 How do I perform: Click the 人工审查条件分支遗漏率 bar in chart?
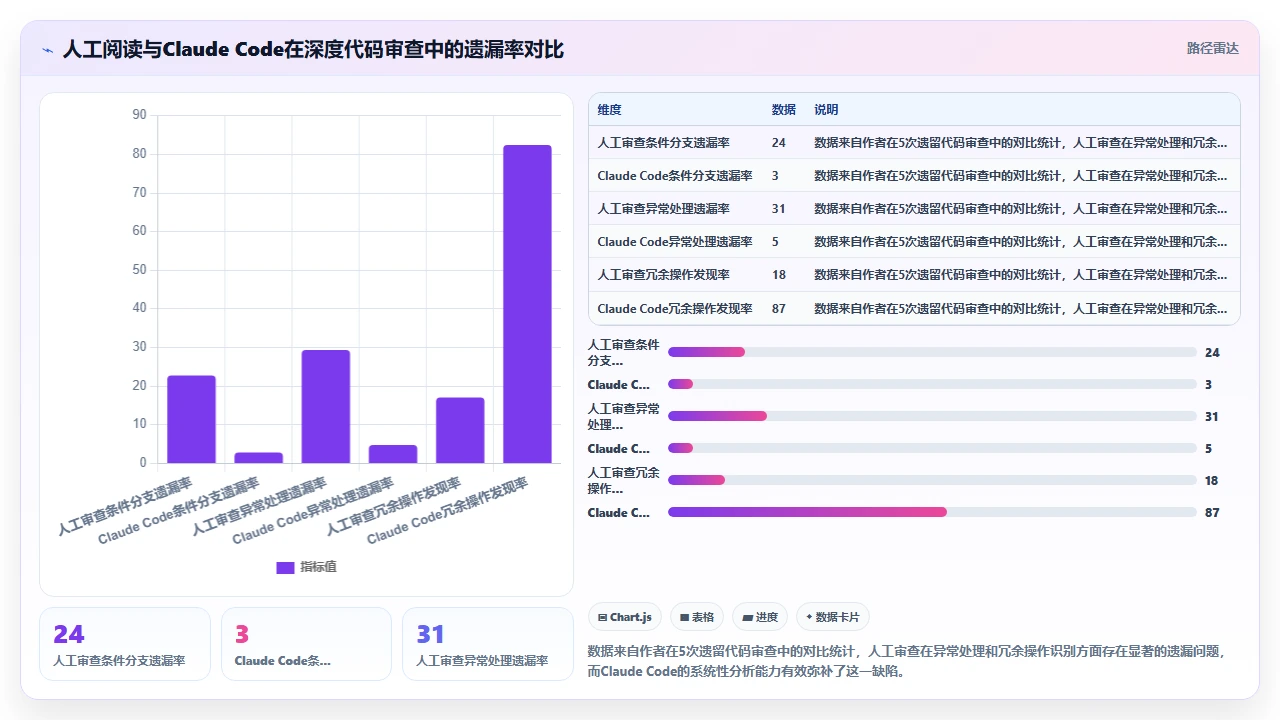pyautogui.click(x=191, y=419)
